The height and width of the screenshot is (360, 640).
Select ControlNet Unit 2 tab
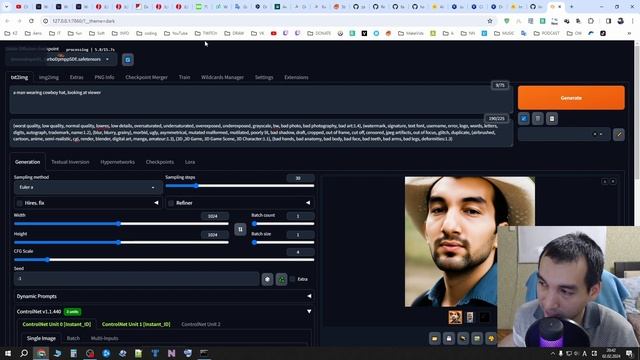click(201, 324)
